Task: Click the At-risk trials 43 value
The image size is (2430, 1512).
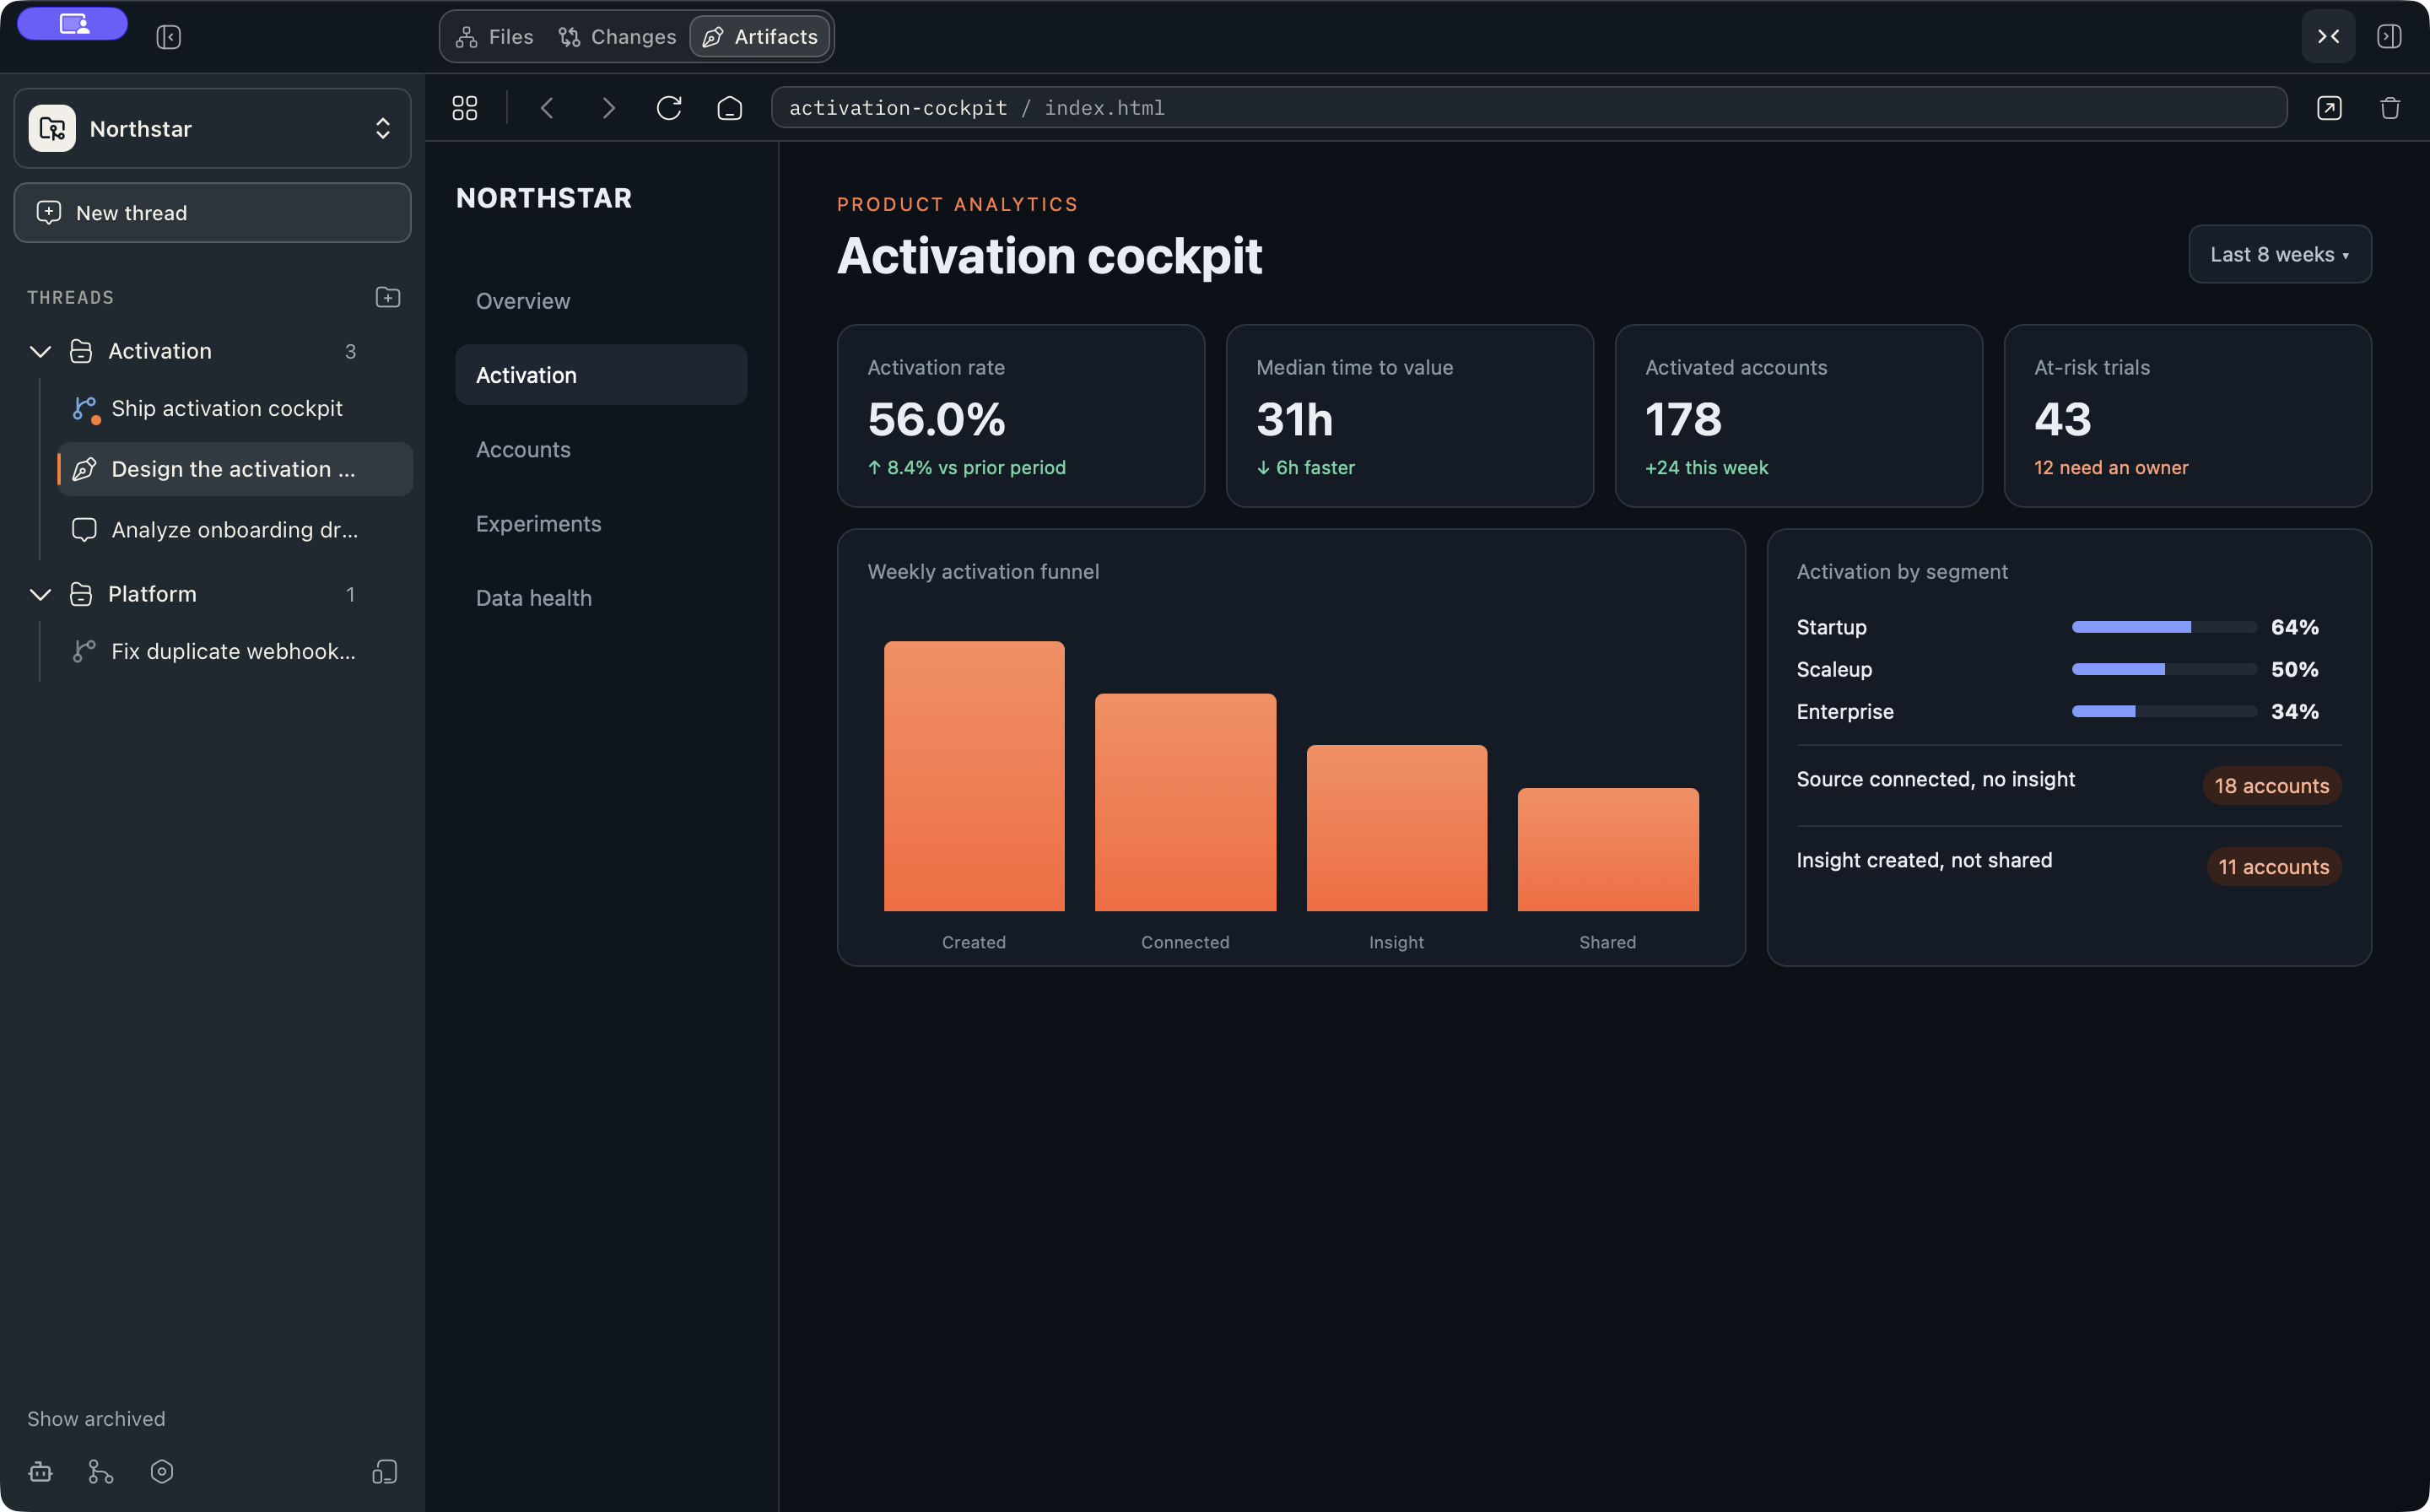Action: [2062, 419]
